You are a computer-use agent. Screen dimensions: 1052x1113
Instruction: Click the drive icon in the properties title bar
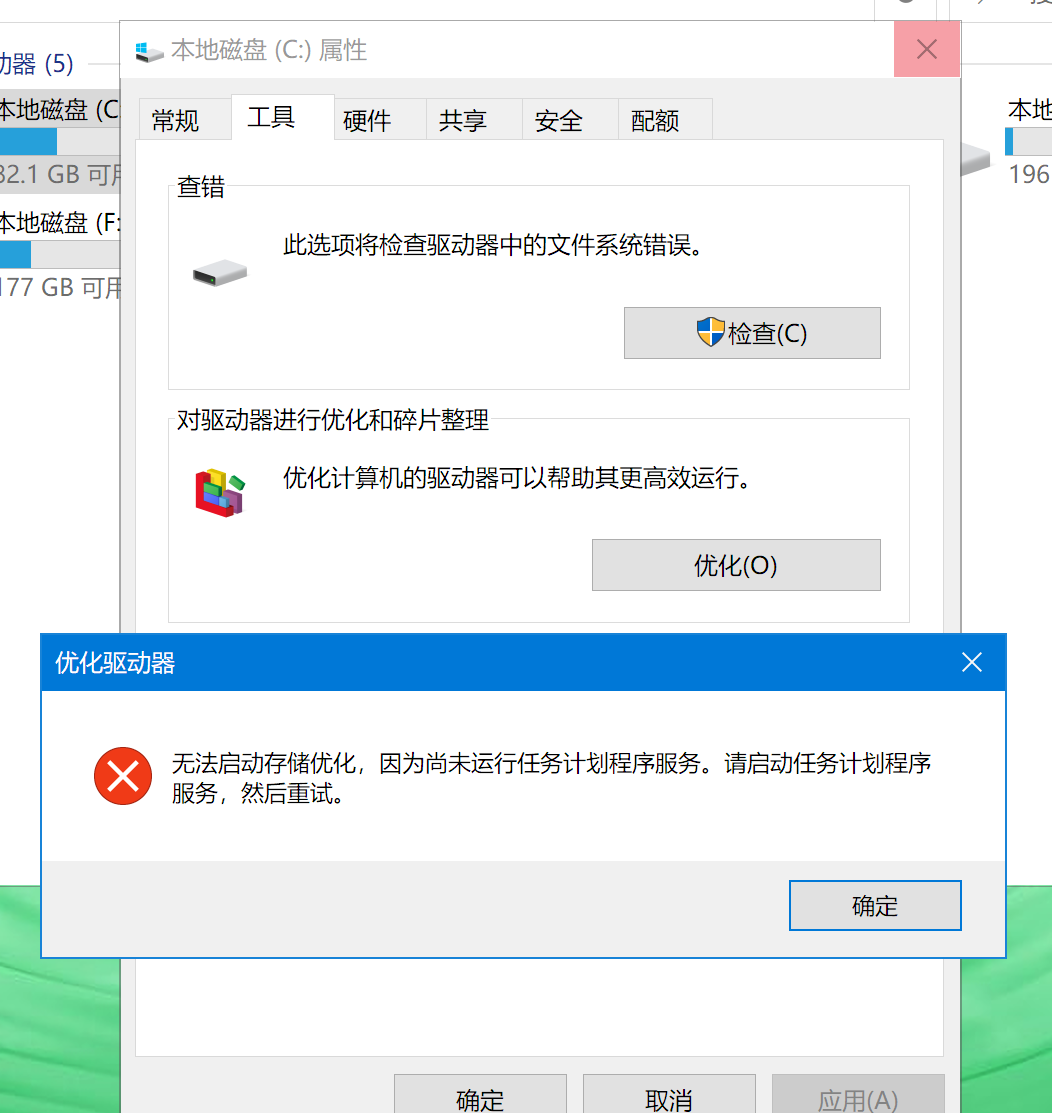149,51
